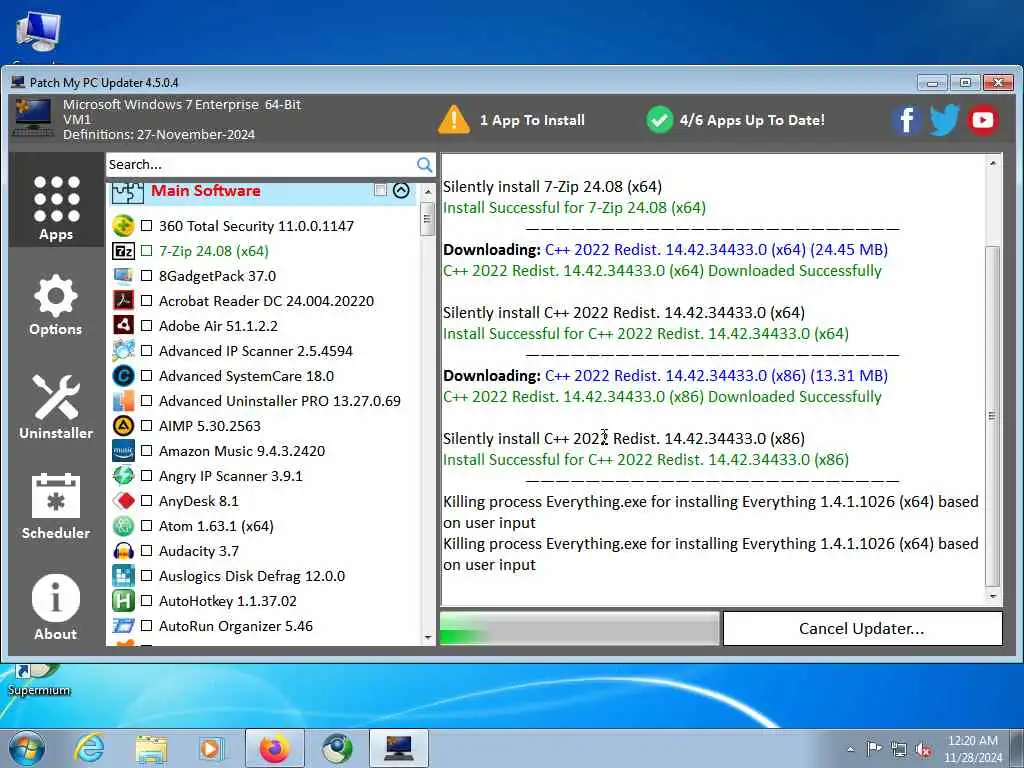Viewport: 1024px width, 768px height.
Task: Click the log pane scrollbar thumb
Action: click(993, 417)
